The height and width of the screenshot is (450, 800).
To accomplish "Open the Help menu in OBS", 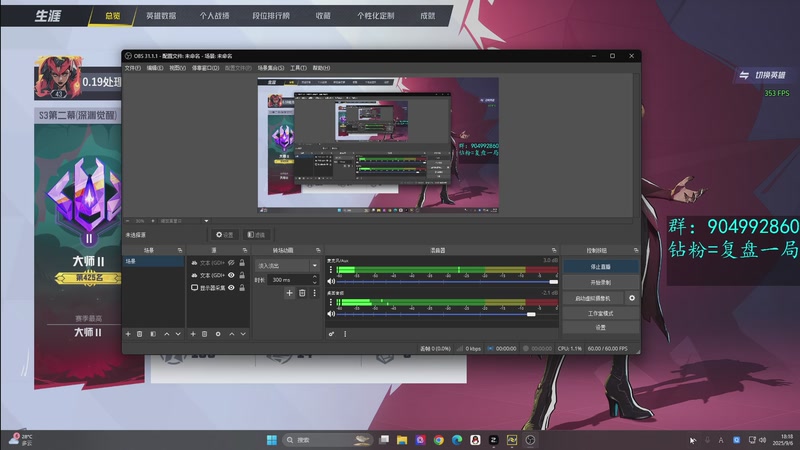I will coord(321,68).
